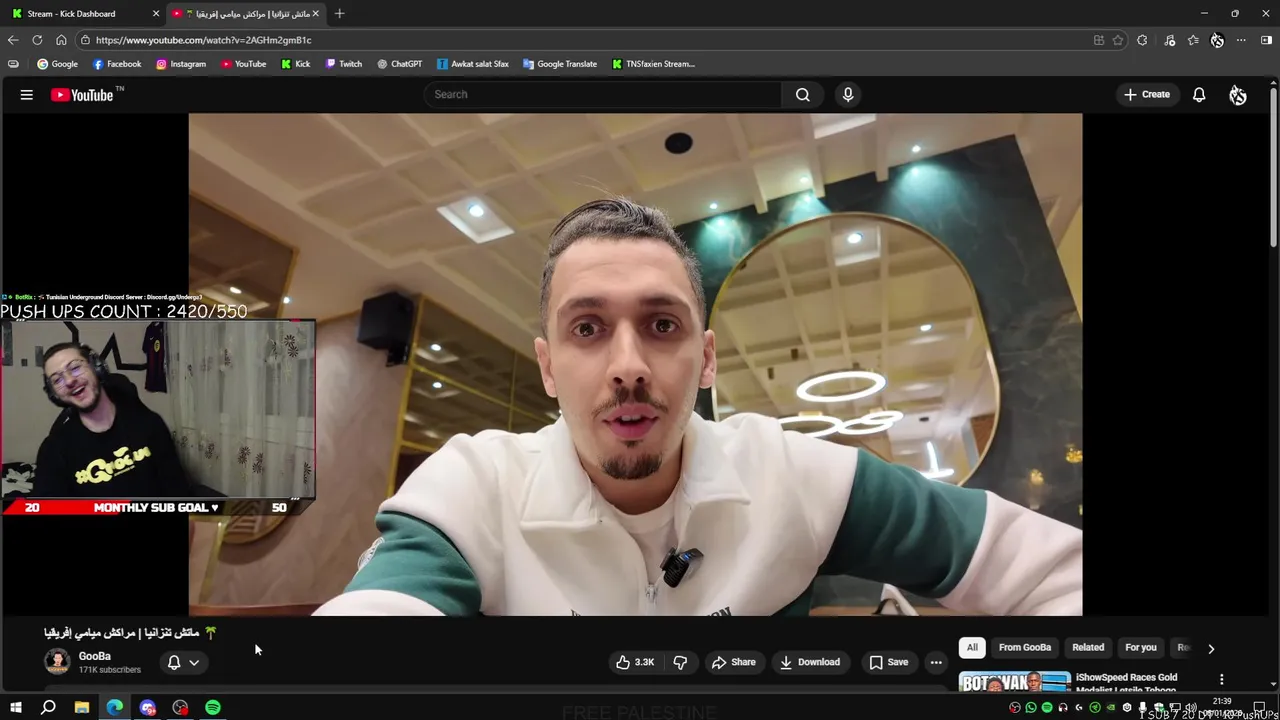Viewport: 1280px width, 720px height.
Task: Click the address bar URL
Action: point(203,40)
